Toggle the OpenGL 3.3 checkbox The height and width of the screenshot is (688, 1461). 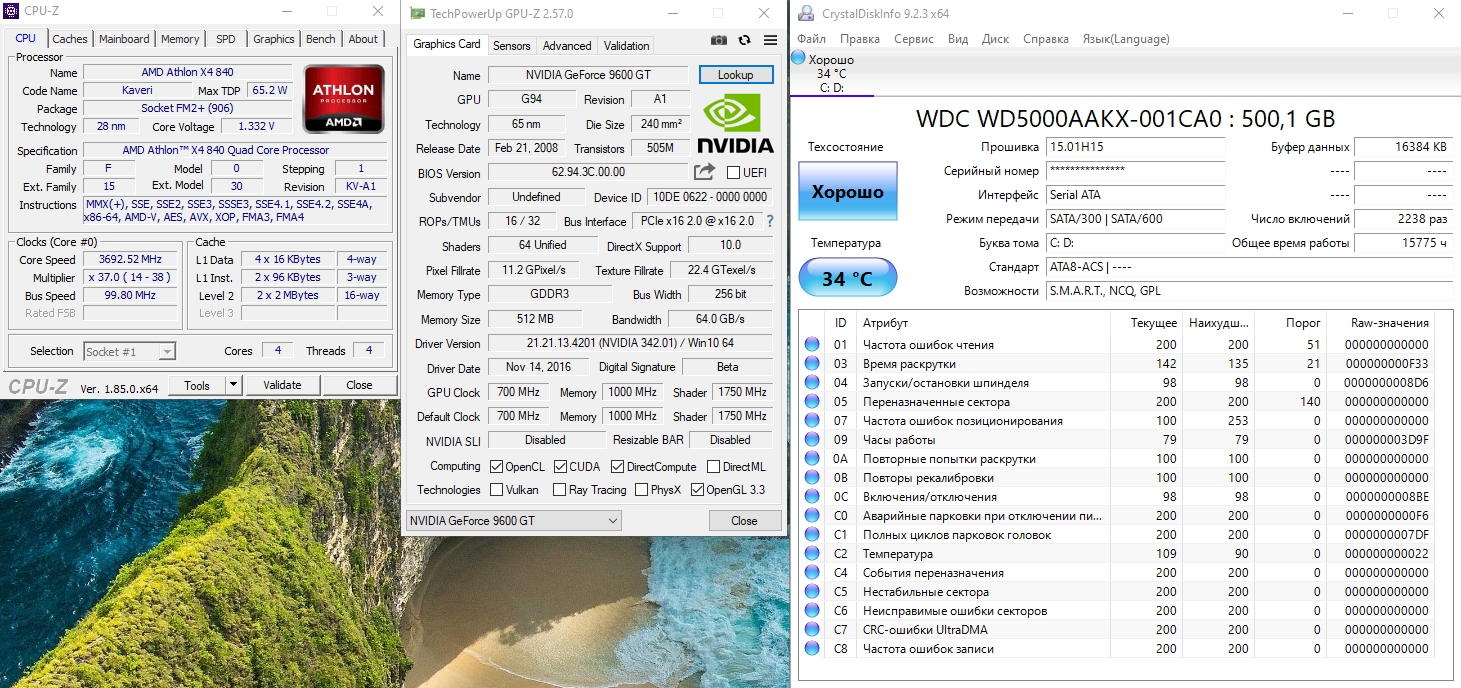pos(697,490)
